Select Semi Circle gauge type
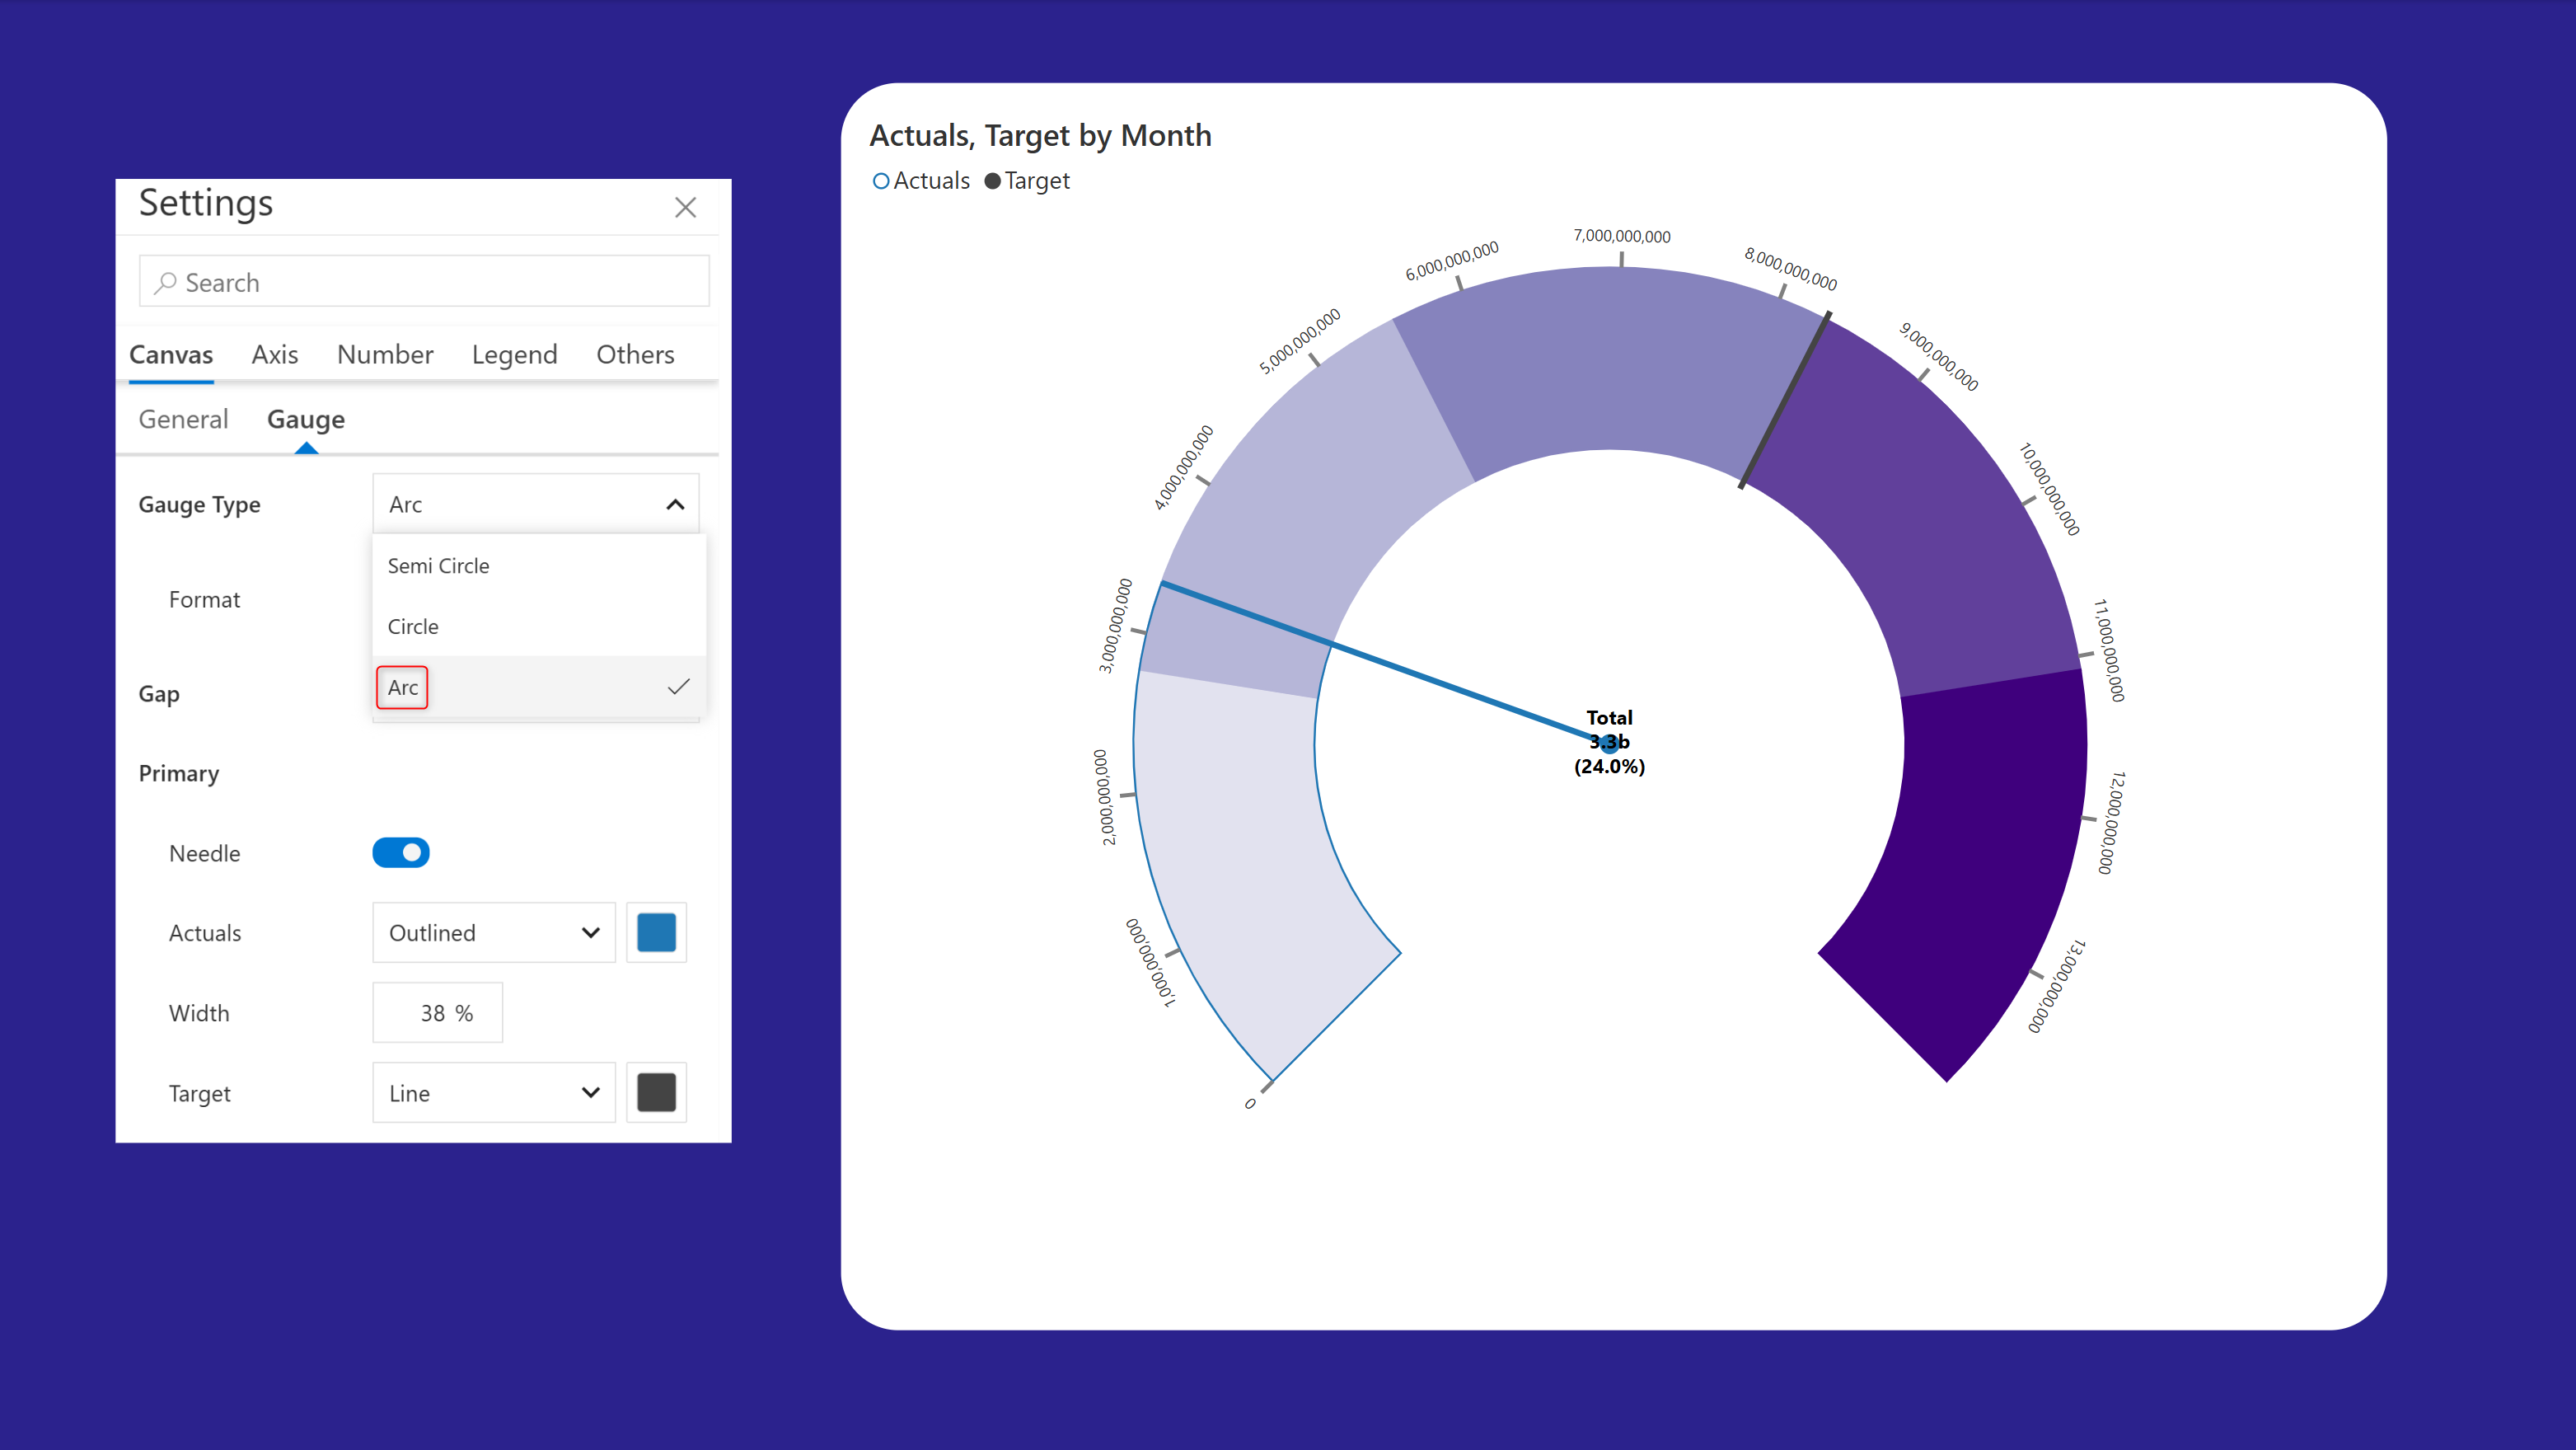2576x1450 pixels. coord(438,566)
